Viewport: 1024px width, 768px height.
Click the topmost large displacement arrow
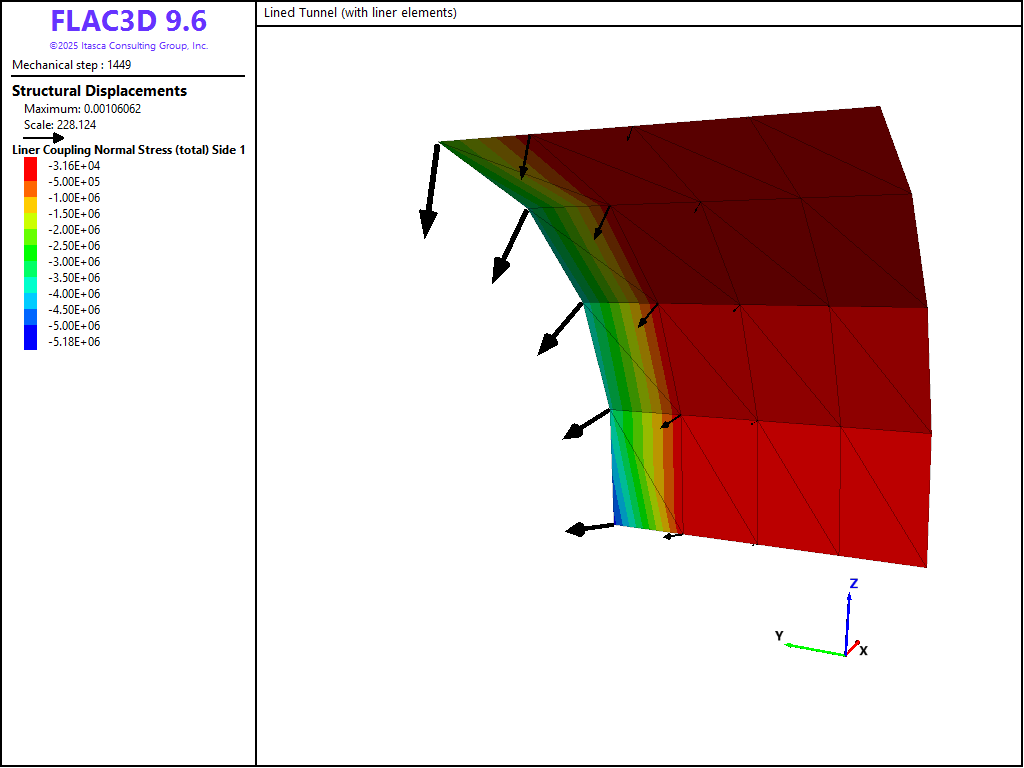[432, 190]
